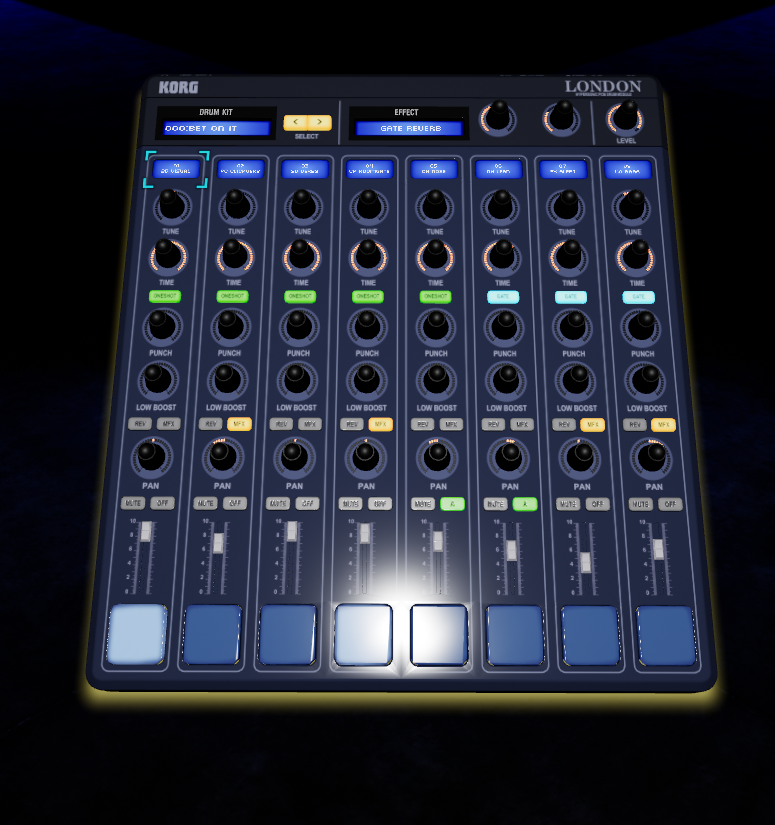This screenshot has height=825, width=775.
Task: Hit the first channel drum pad
Action: click(137, 633)
